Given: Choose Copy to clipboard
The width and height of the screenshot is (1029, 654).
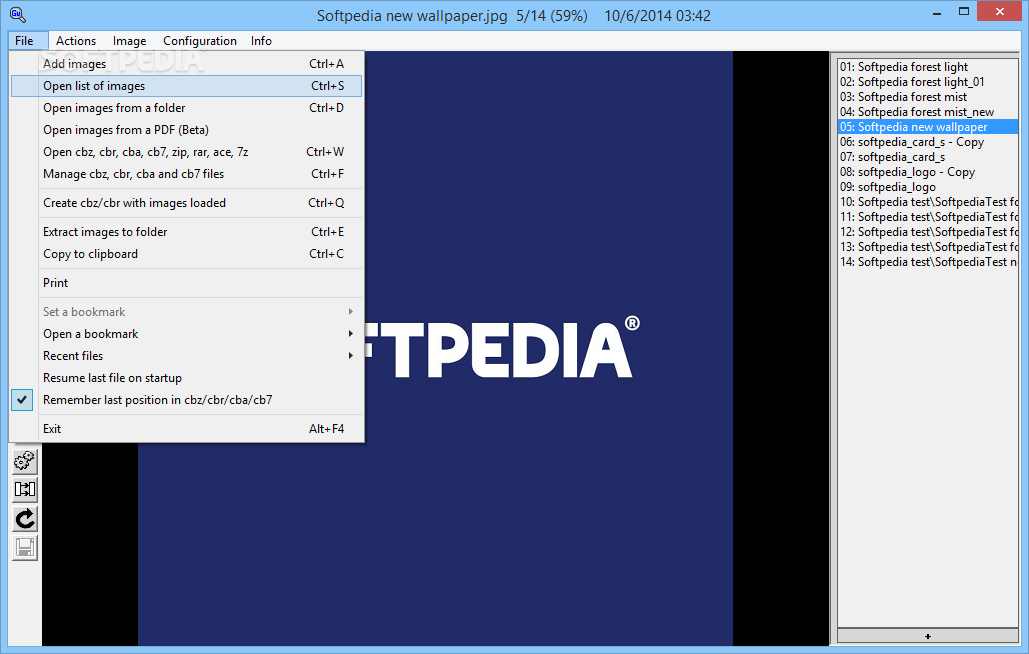Looking at the screenshot, I should (187, 254).
